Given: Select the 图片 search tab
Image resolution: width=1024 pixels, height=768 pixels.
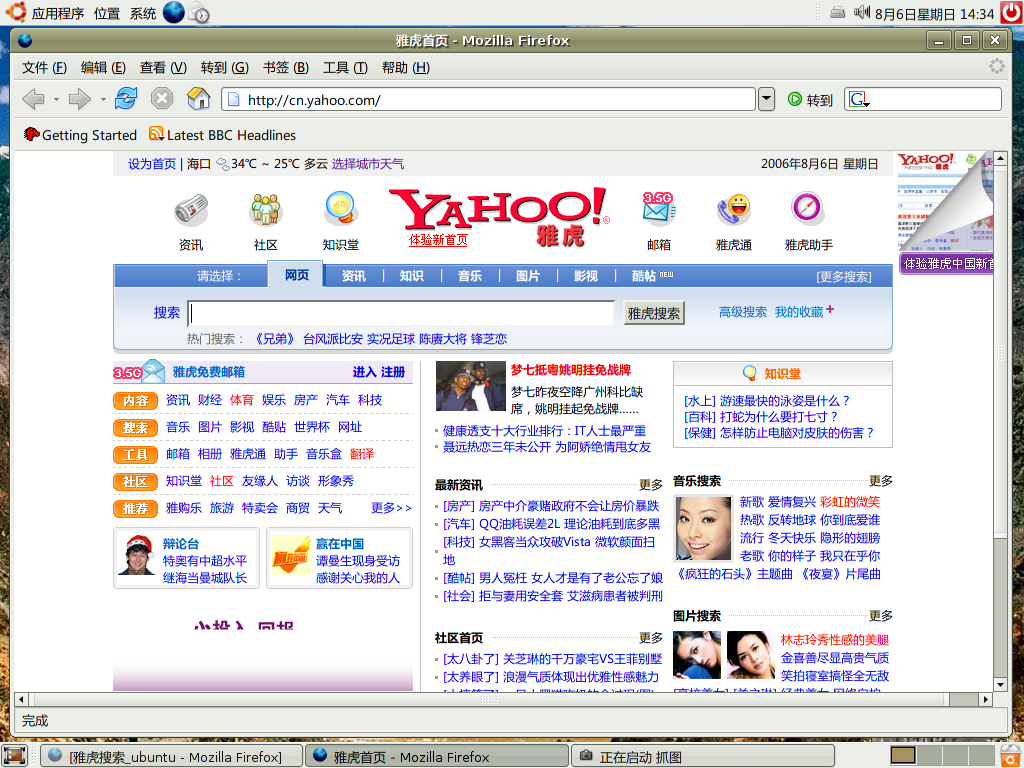Looking at the screenshot, I should point(528,276).
